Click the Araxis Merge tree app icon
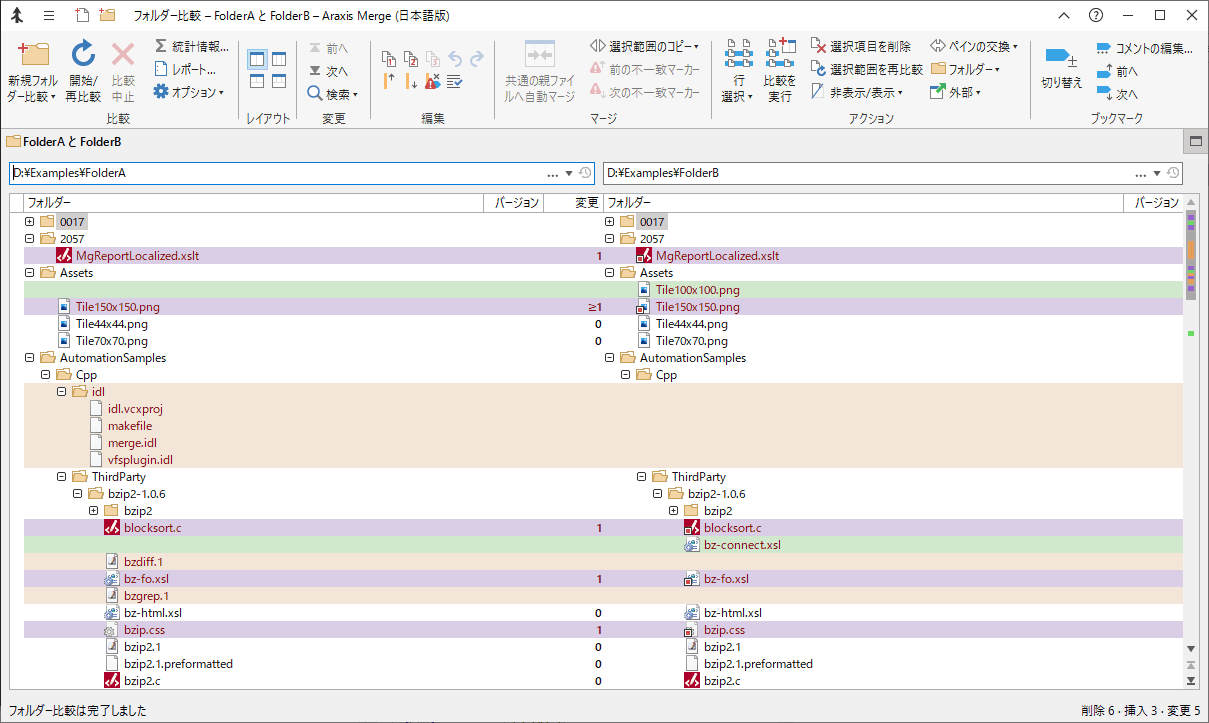 pyautogui.click(x=18, y=16)
